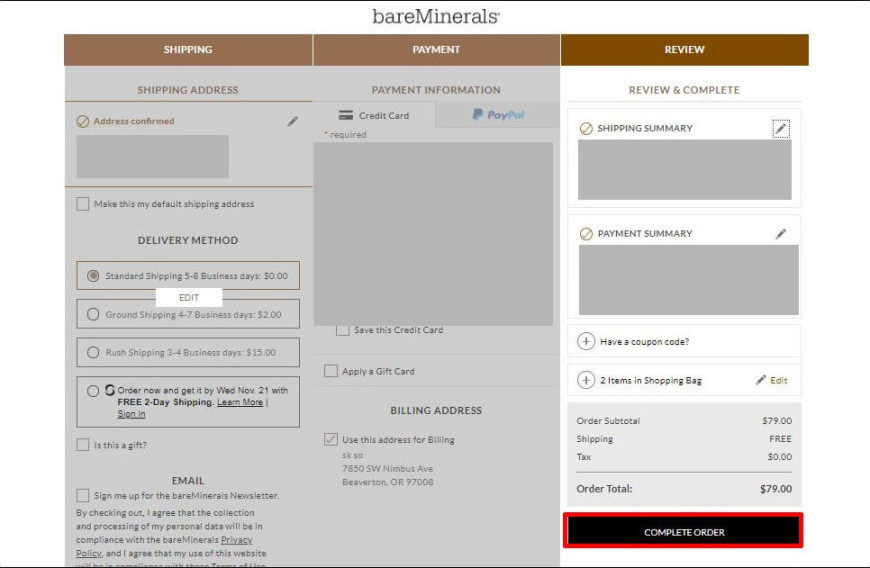Viewport: 870px width, 568px height.
Task: Click the EDIT overlay button
Action: [189, 298]
